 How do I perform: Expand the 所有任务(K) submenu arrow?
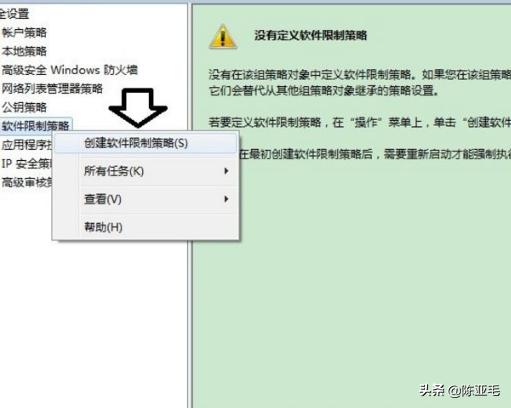point(226,171)
